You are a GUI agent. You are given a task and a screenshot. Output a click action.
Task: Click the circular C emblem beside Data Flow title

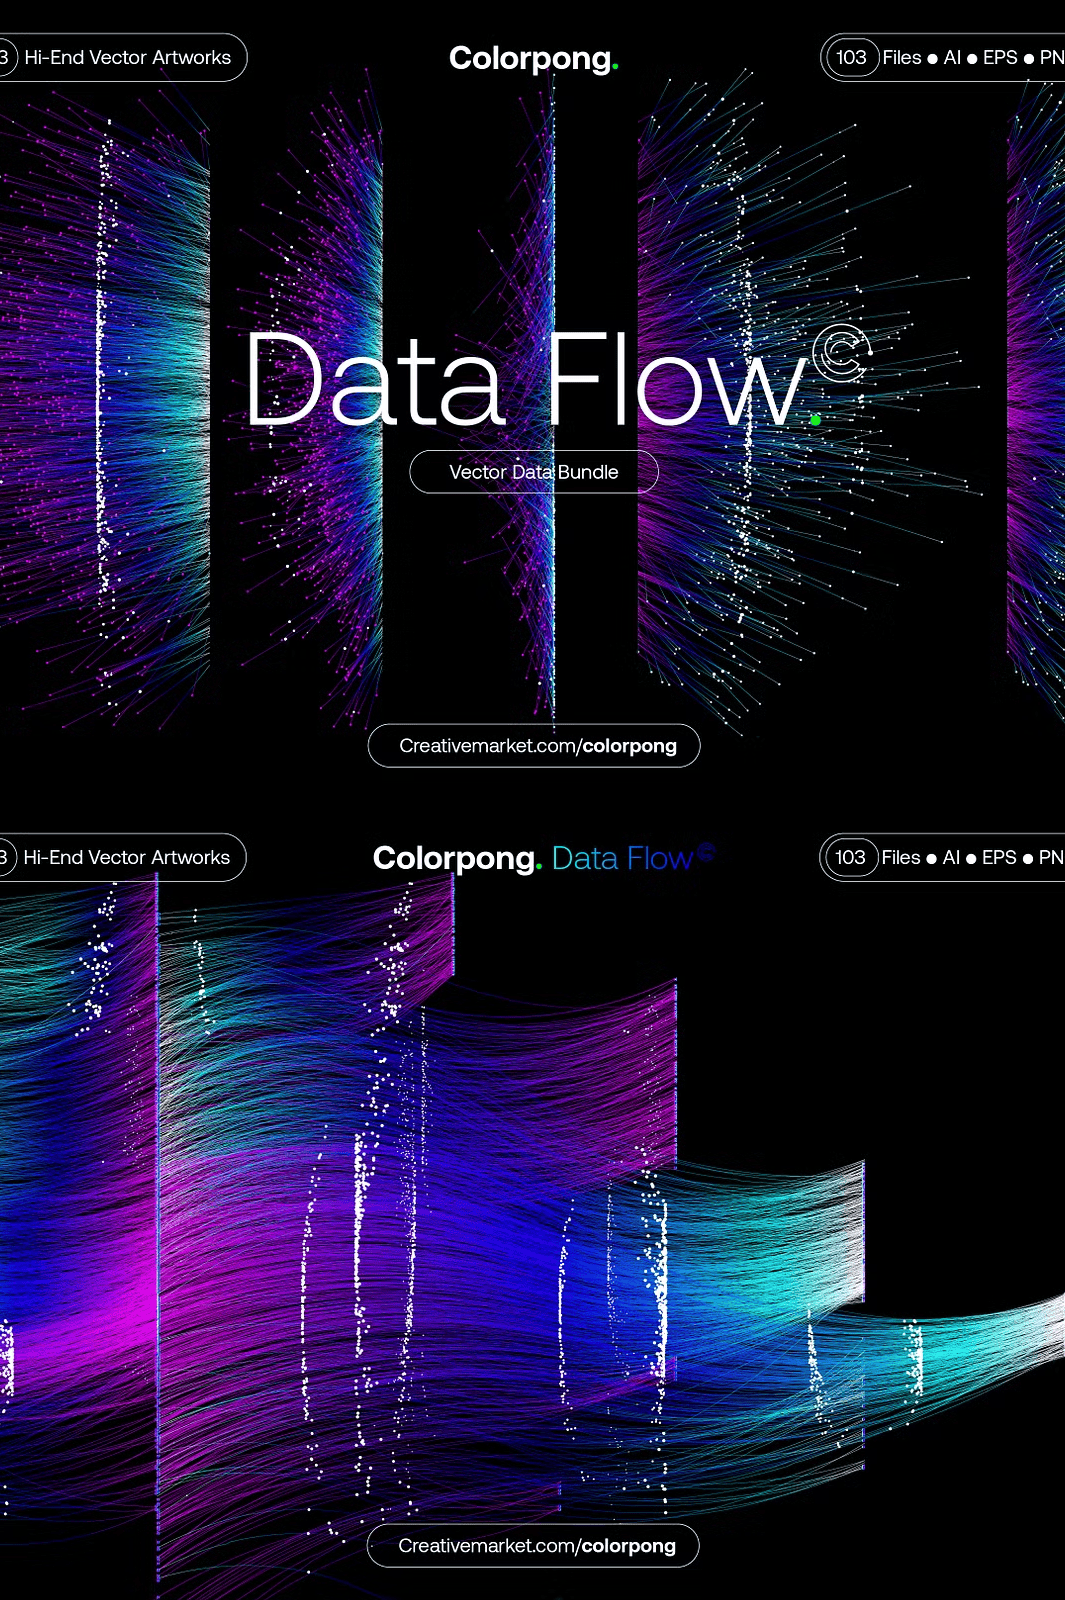(x=841, y=355)
